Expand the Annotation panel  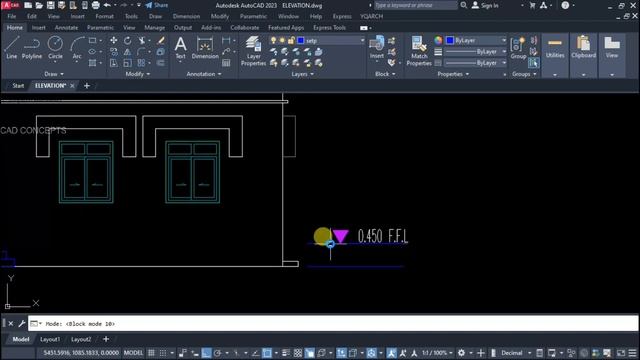pyautogui.click(x=204, y=74)
